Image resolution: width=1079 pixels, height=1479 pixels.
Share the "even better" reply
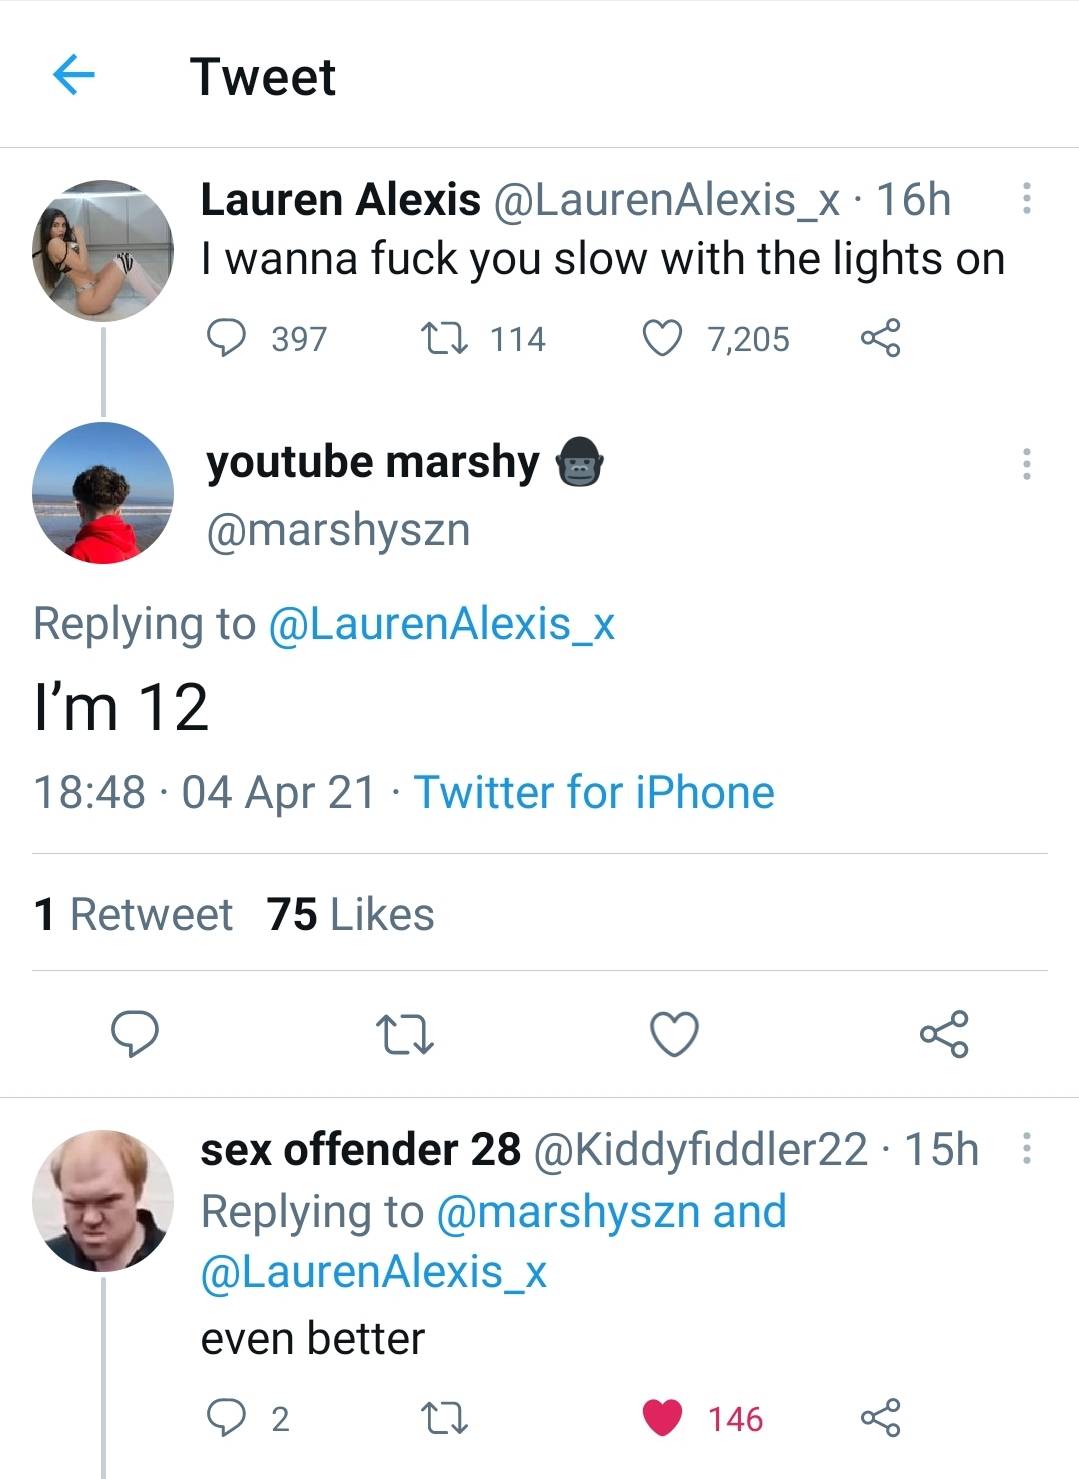coord(880,1417)
